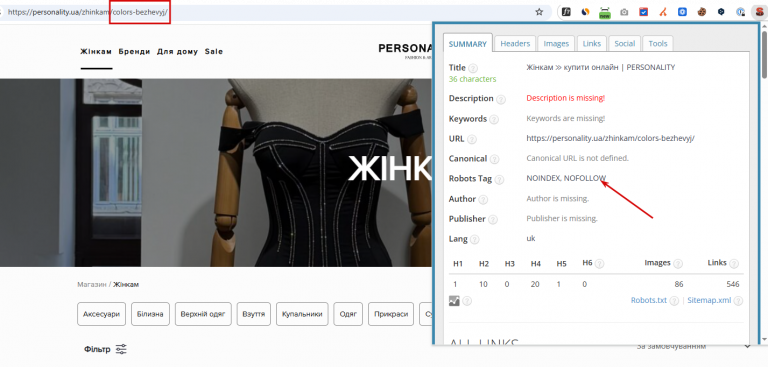The width and height of the screenshot is (768, 367).
Task: Open the Для дому menu item
Action: 177,51
